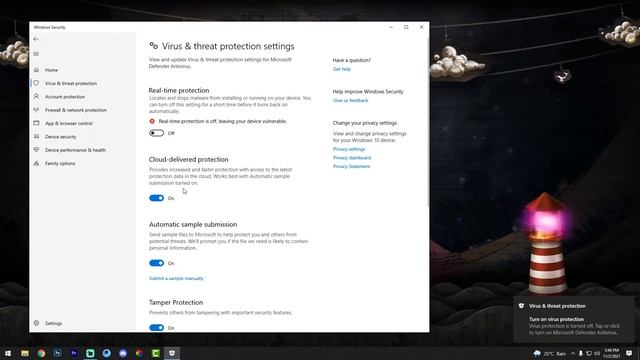Go back using the back arrow
The height and width of the screenshot is (360, 640).
pyautogui.click(x=36, y=39)
